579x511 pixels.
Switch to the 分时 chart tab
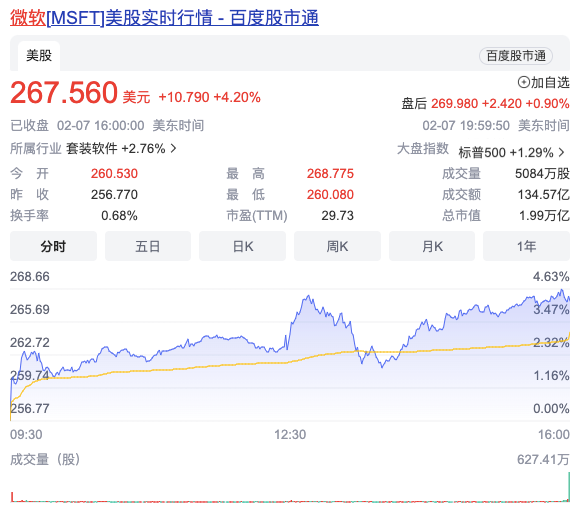[54, 246]
